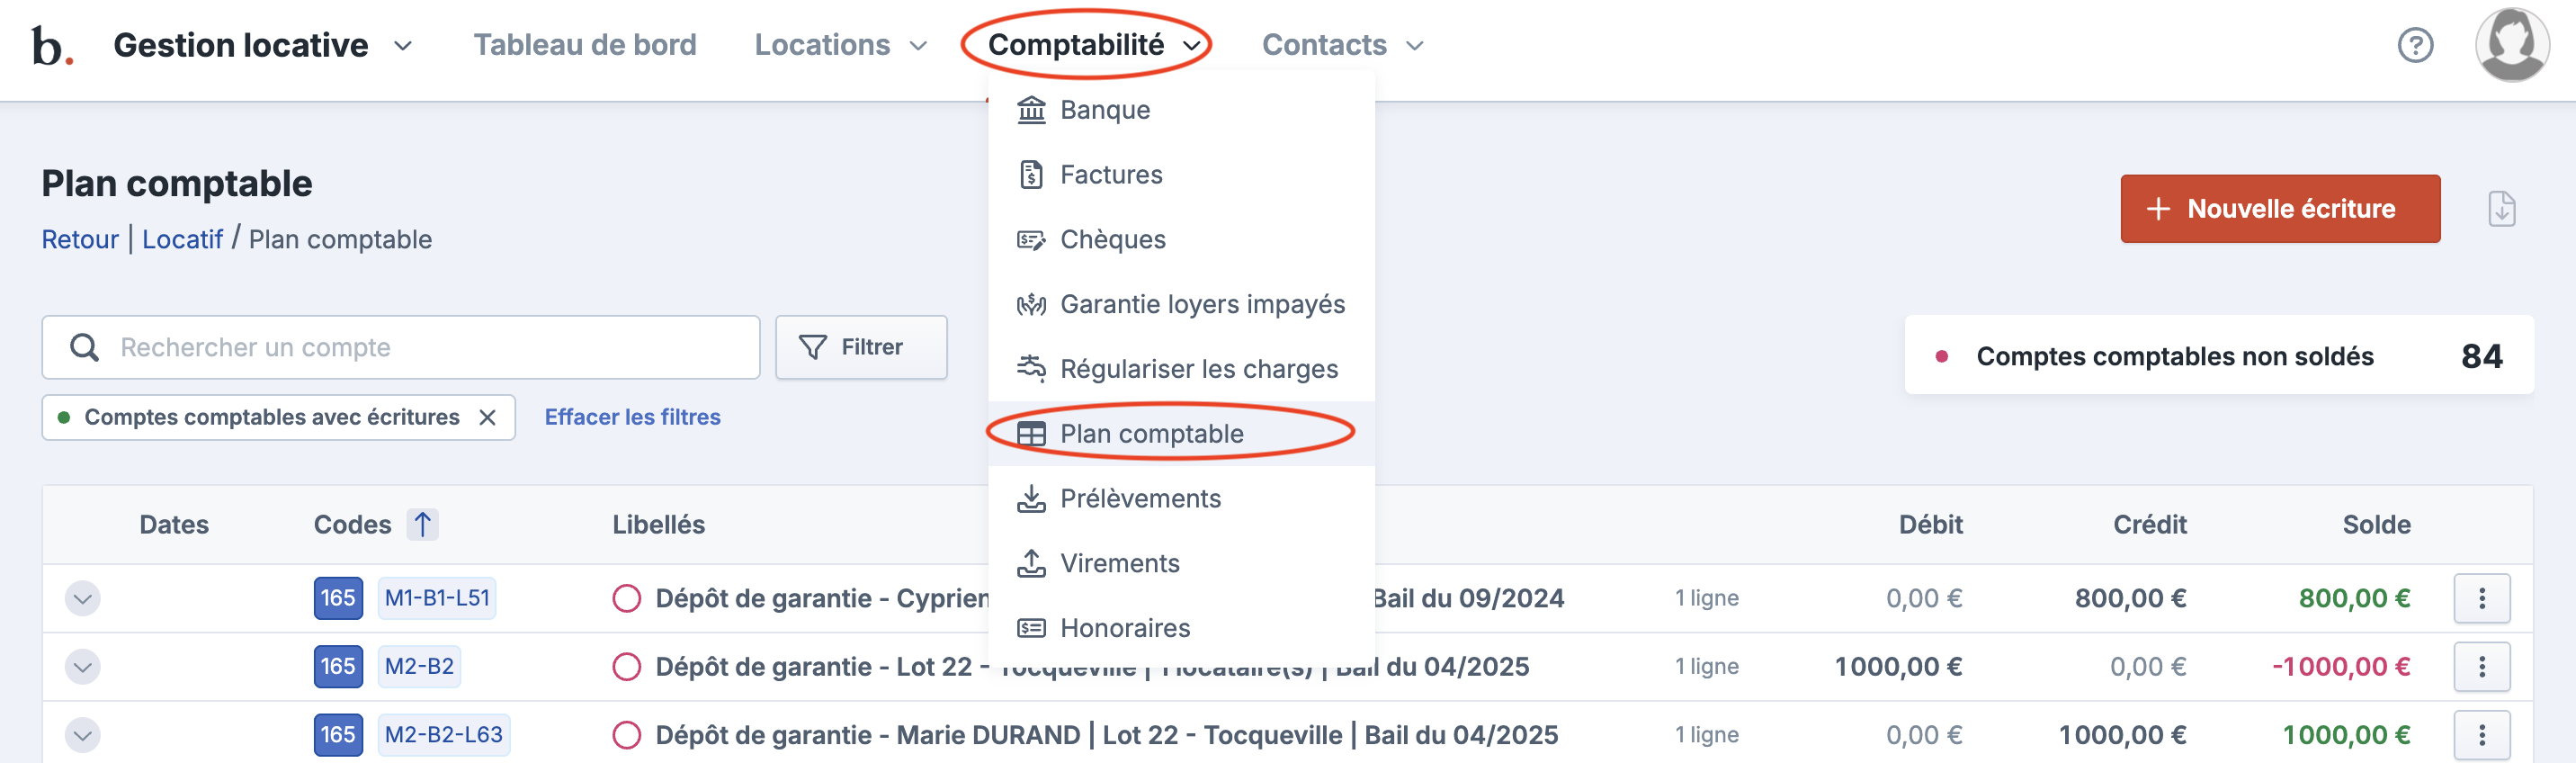Toggle the circle for Marie DURAND deposit
2576x763 pixels.
pyautogui.click(x=627, y=735)
